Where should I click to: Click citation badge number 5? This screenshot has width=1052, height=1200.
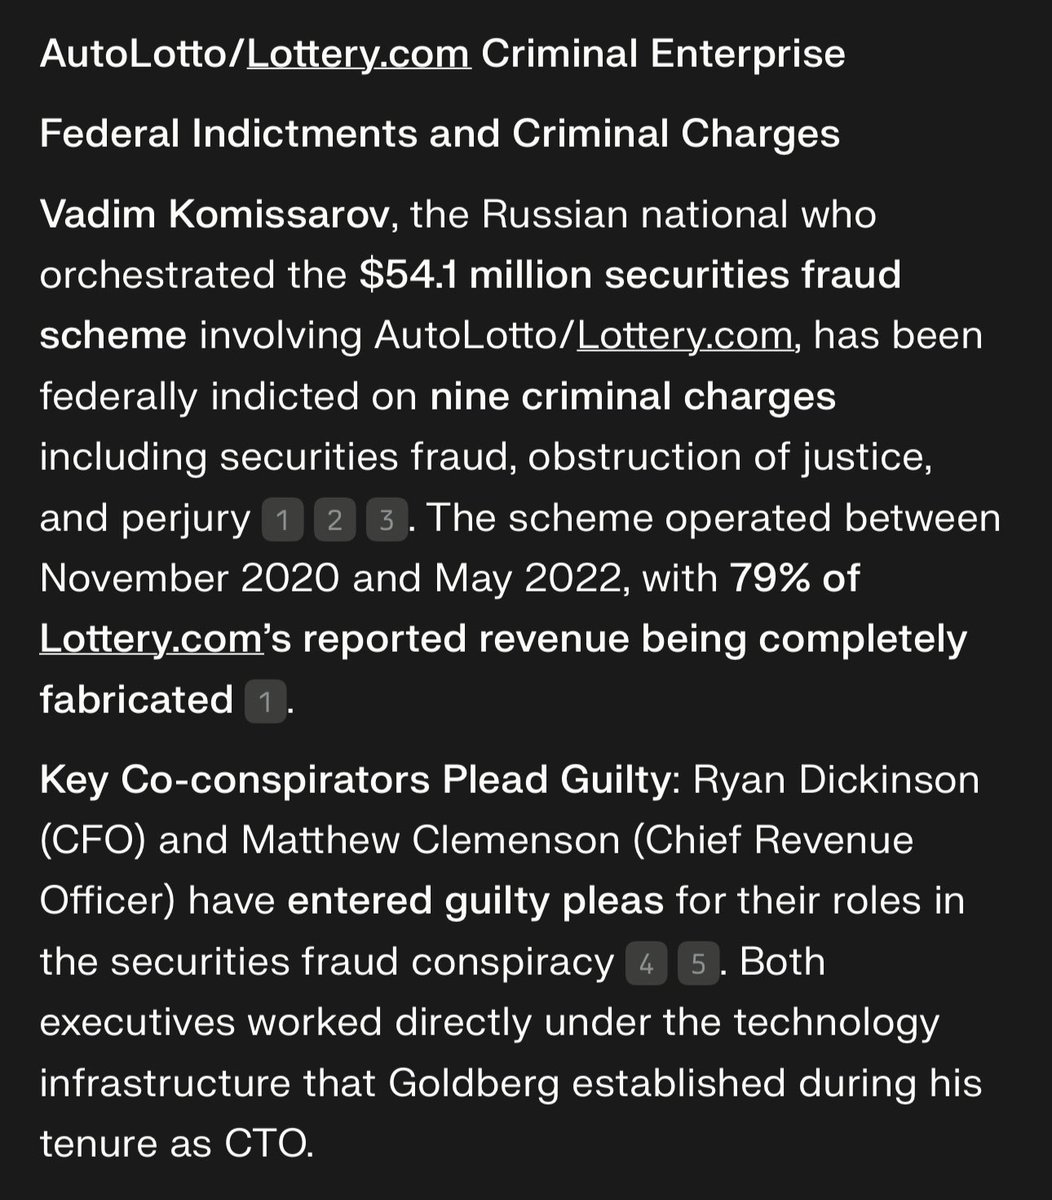698,964
